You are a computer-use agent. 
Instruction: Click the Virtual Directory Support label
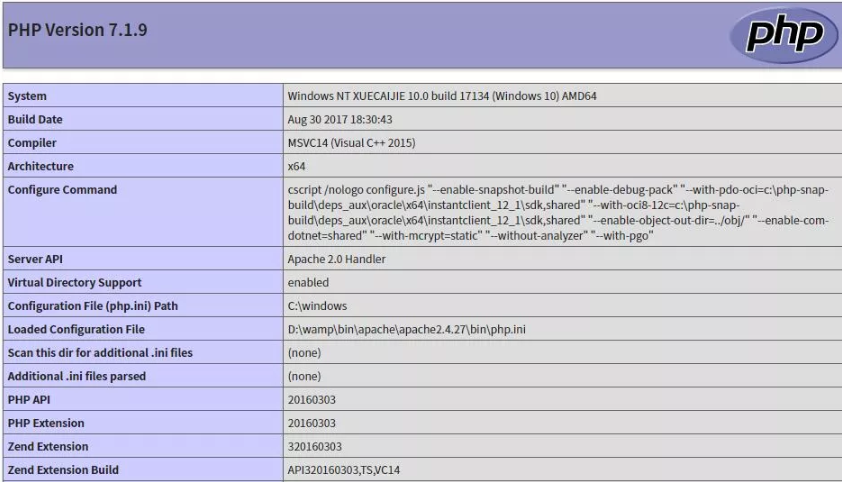tap(75, 282)
